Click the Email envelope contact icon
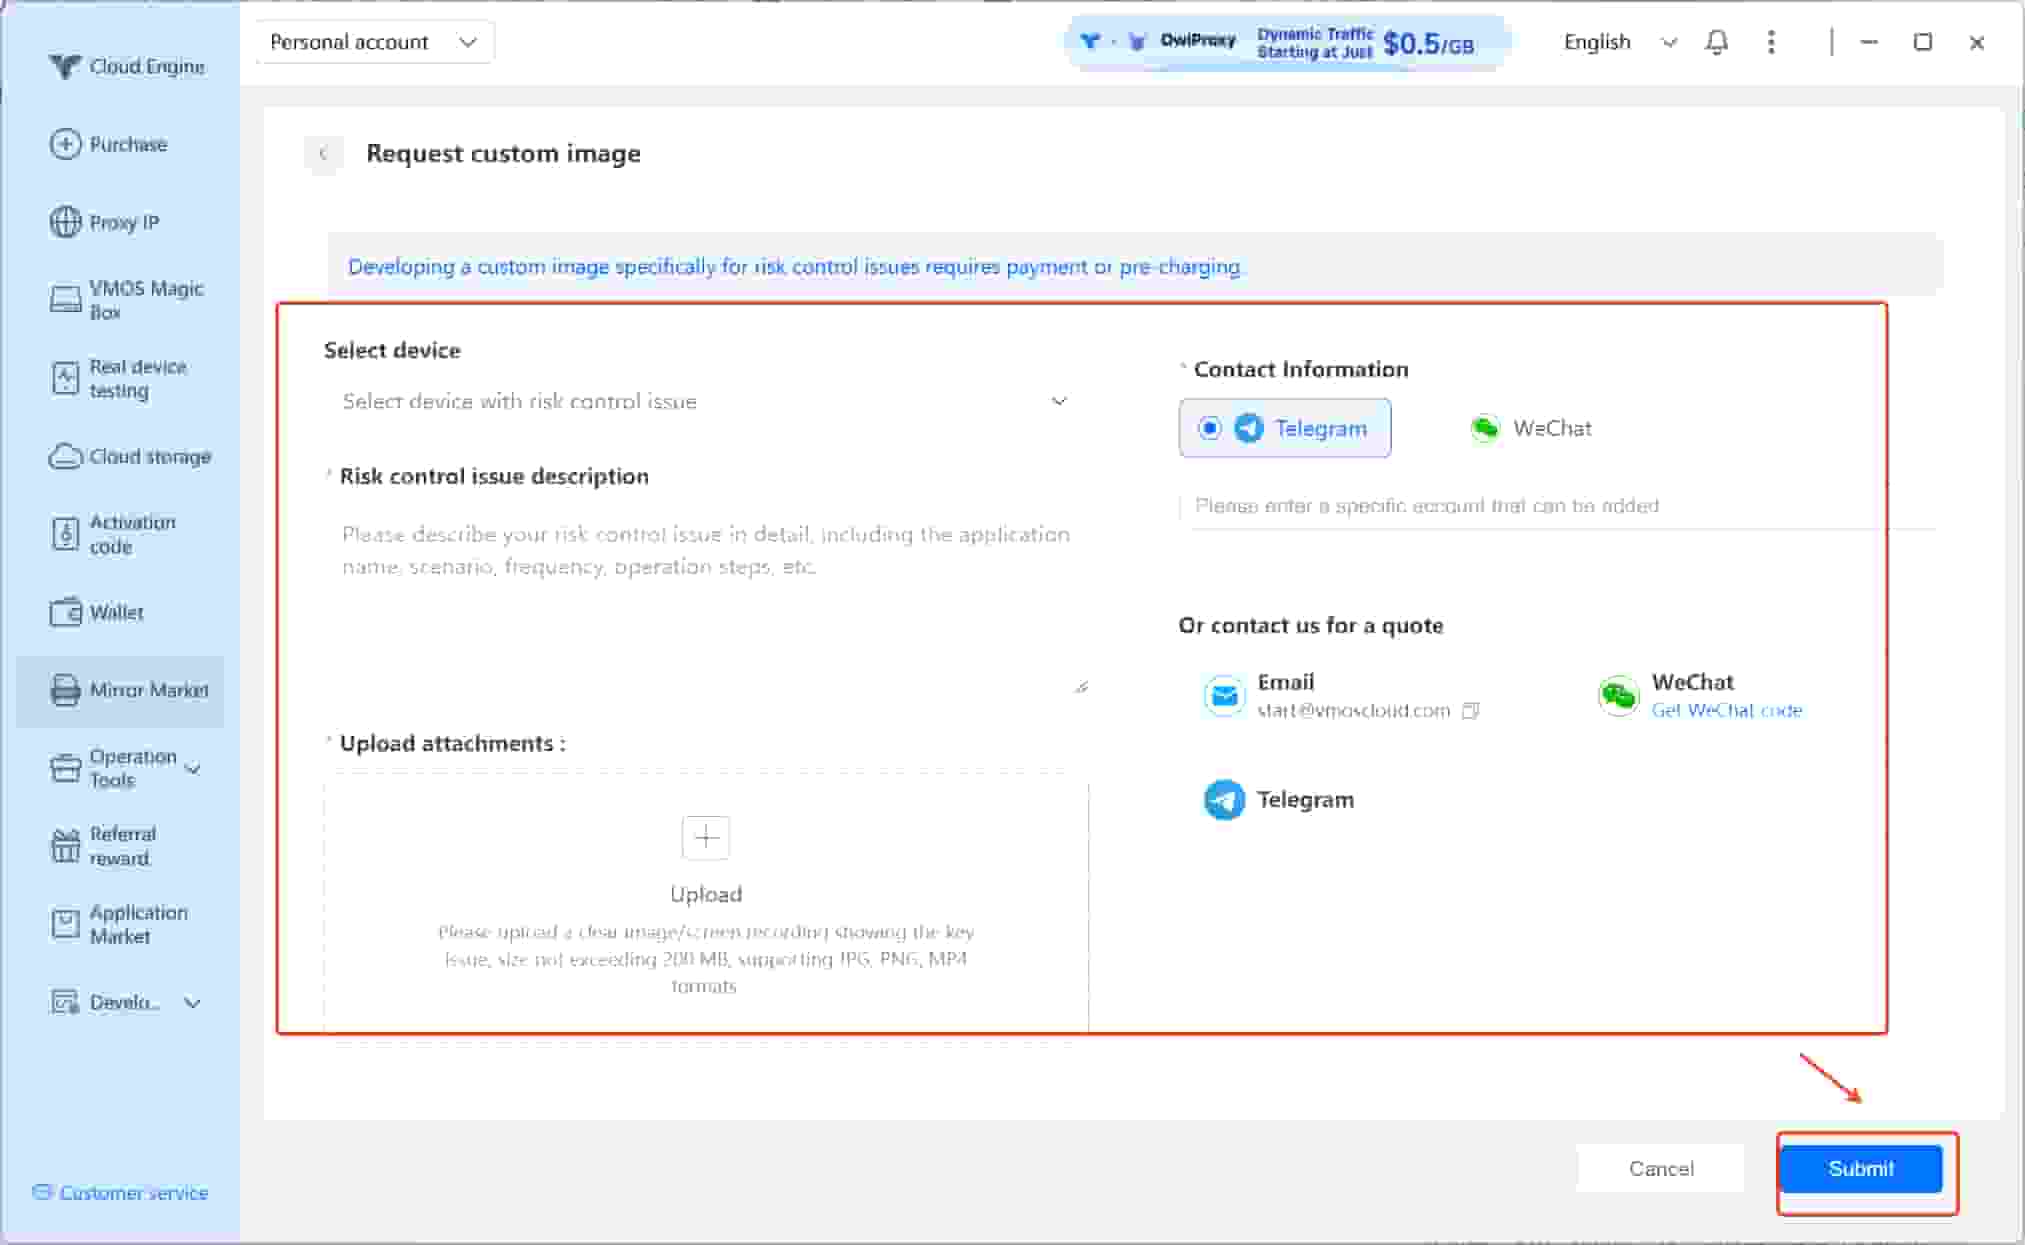The image size is (2025, 1245). 1224,695
